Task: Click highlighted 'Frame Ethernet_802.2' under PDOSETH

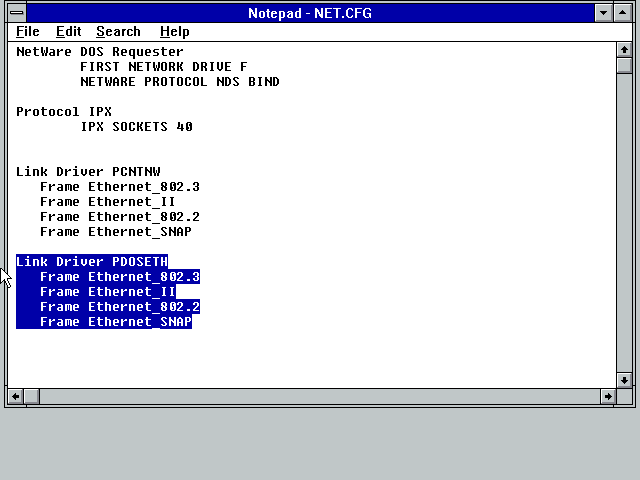Action: point(120,307)
